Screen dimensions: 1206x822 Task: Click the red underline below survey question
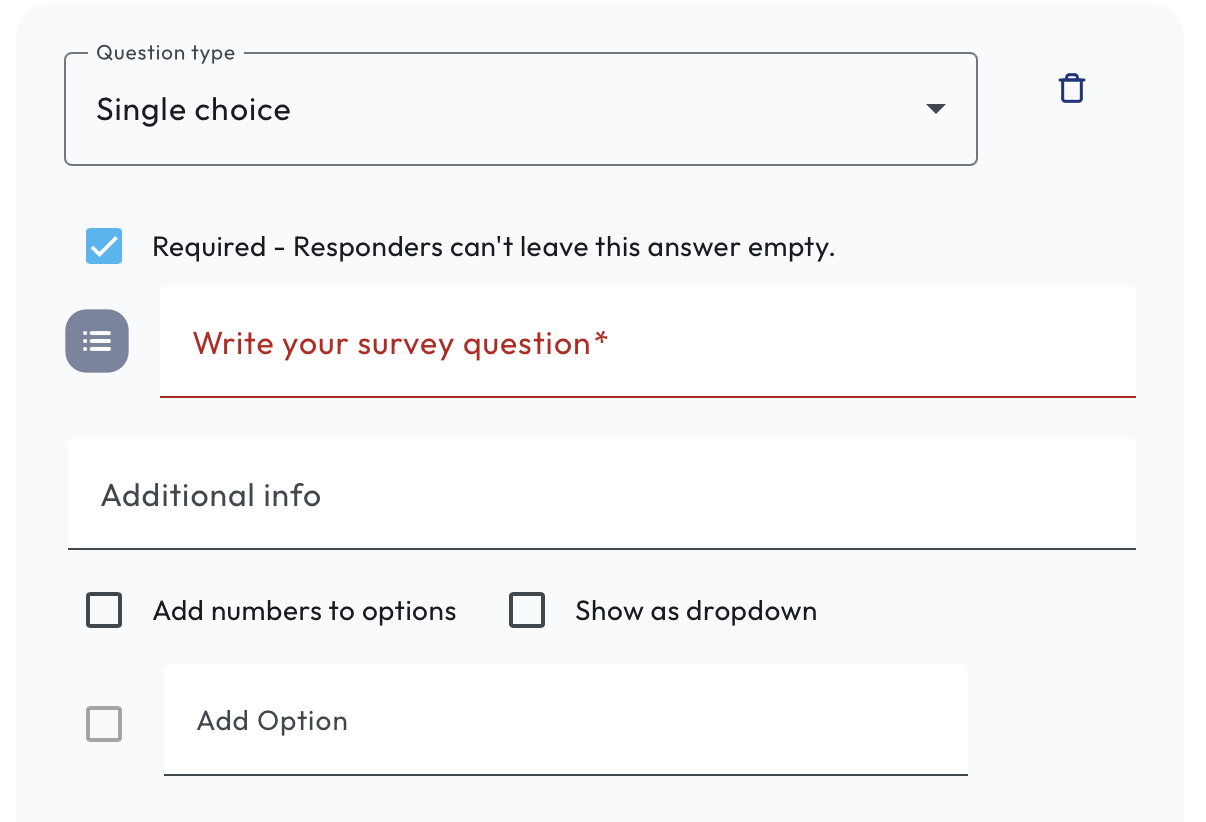click(x=647, y=397)
